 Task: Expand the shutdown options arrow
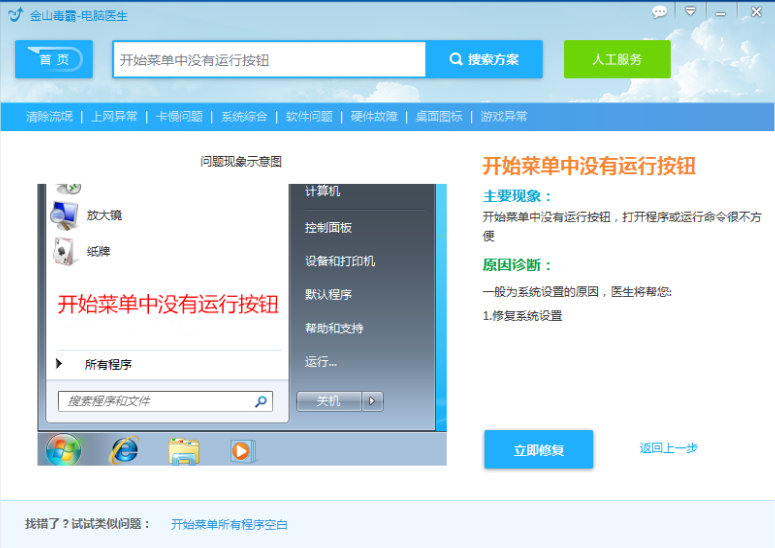click(x=372, y=401)
